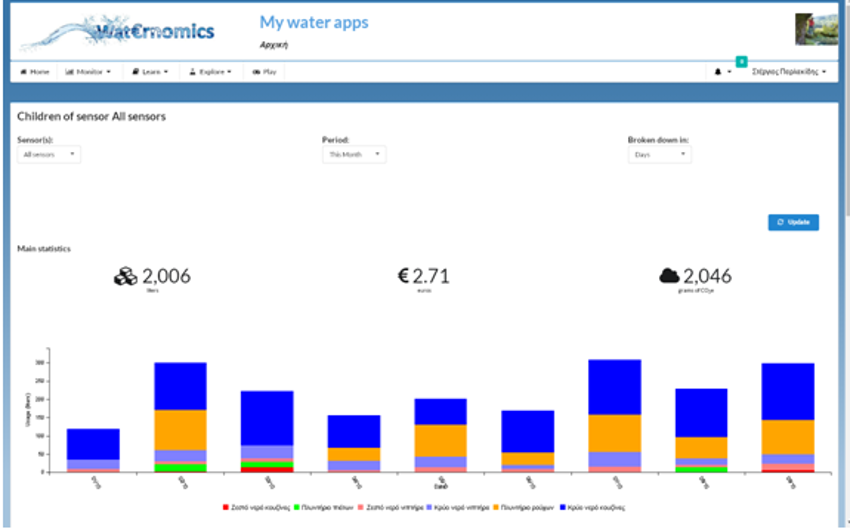Screen dimensions: 850x532
Task: Go to Home in navbar
Action: [35, 72]
